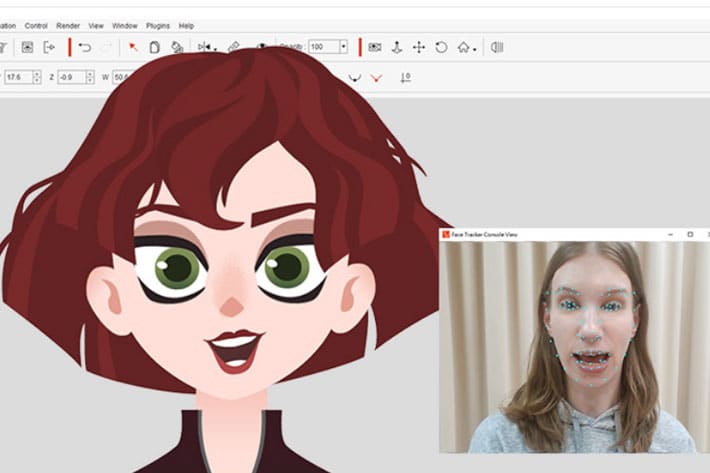The width and height of the screenshot is (710, 473).
Task: Click the zoom value field showing 100
Action: tap(322, 47)
